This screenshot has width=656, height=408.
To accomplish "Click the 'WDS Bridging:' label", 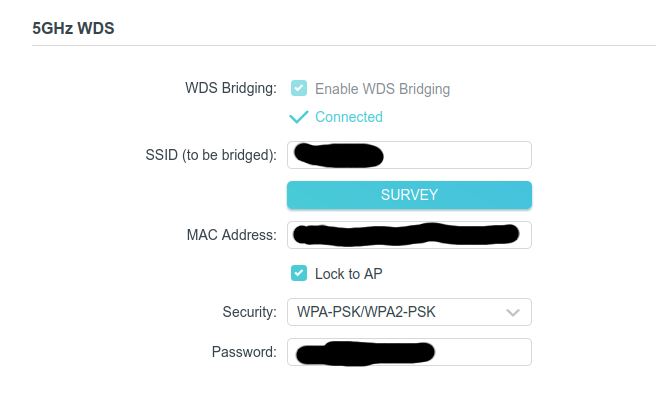I will tap(230, 89).
